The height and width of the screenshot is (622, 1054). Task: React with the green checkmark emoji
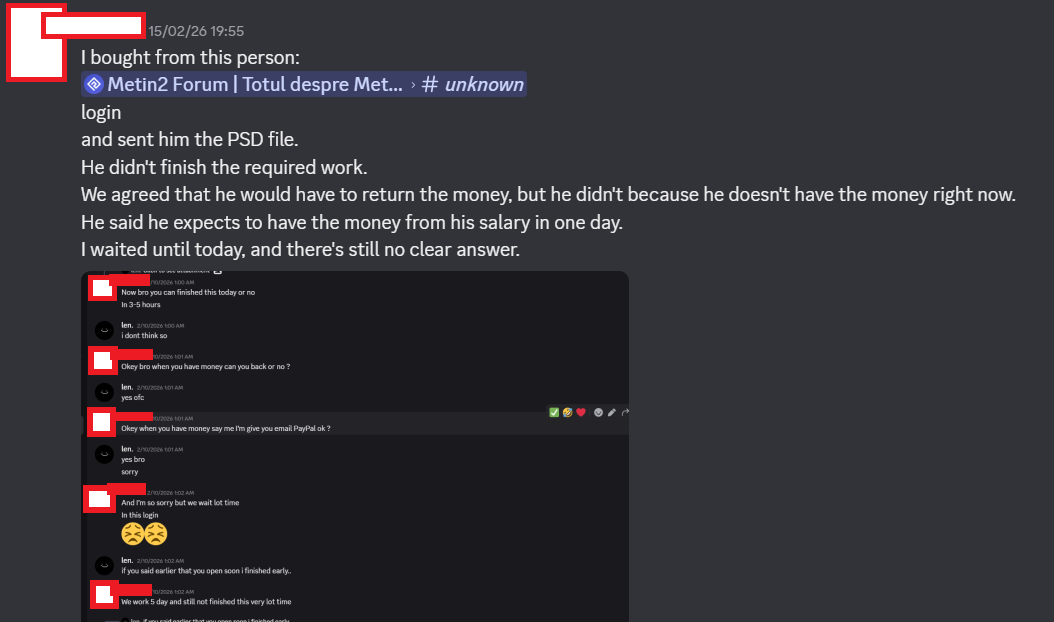[x=553, y=412]
